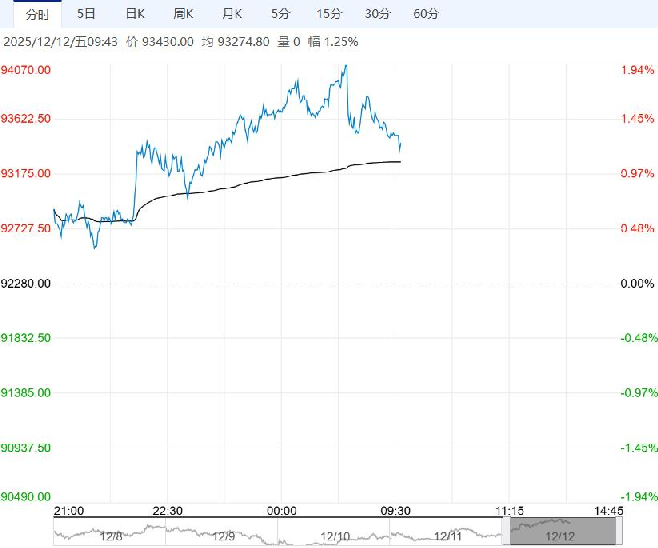Click the 价 93430.00 price readout

pos(160,42)
